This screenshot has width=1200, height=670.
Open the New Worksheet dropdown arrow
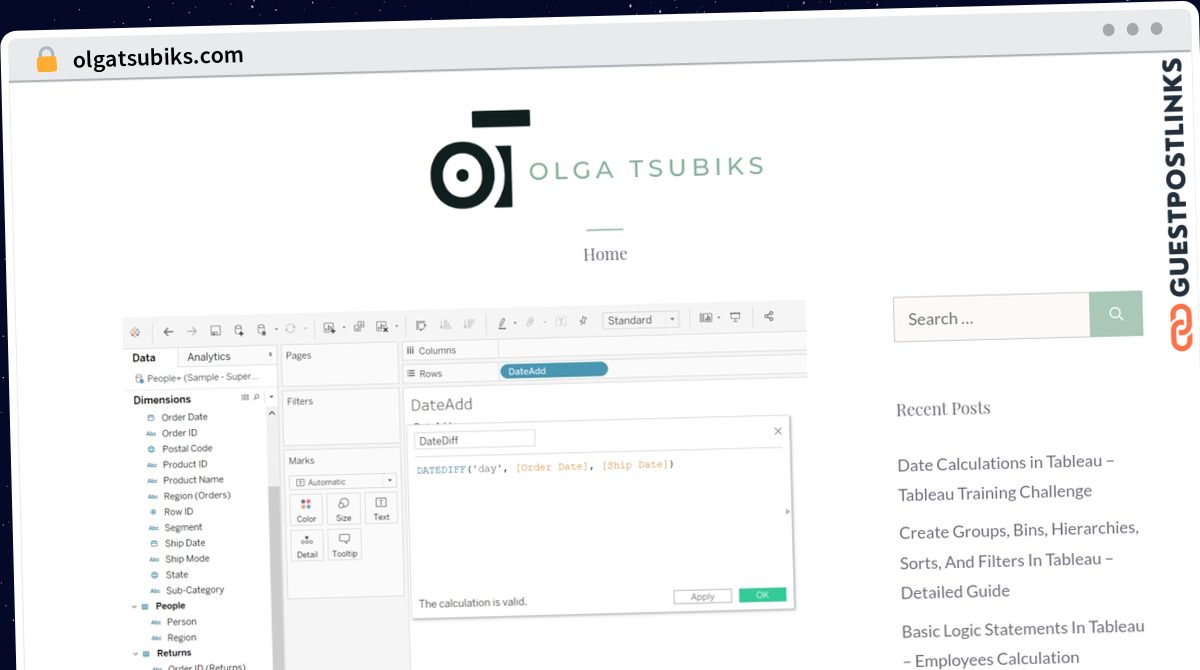tap(344, 328)
